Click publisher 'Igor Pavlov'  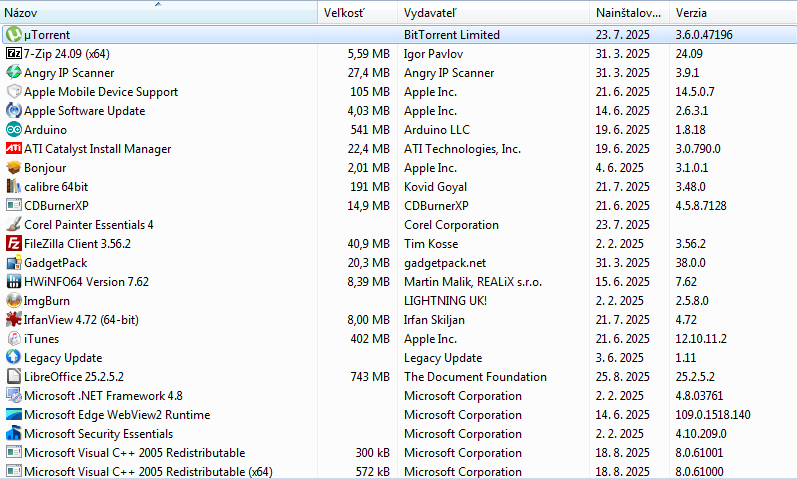[x=434, y=54]
